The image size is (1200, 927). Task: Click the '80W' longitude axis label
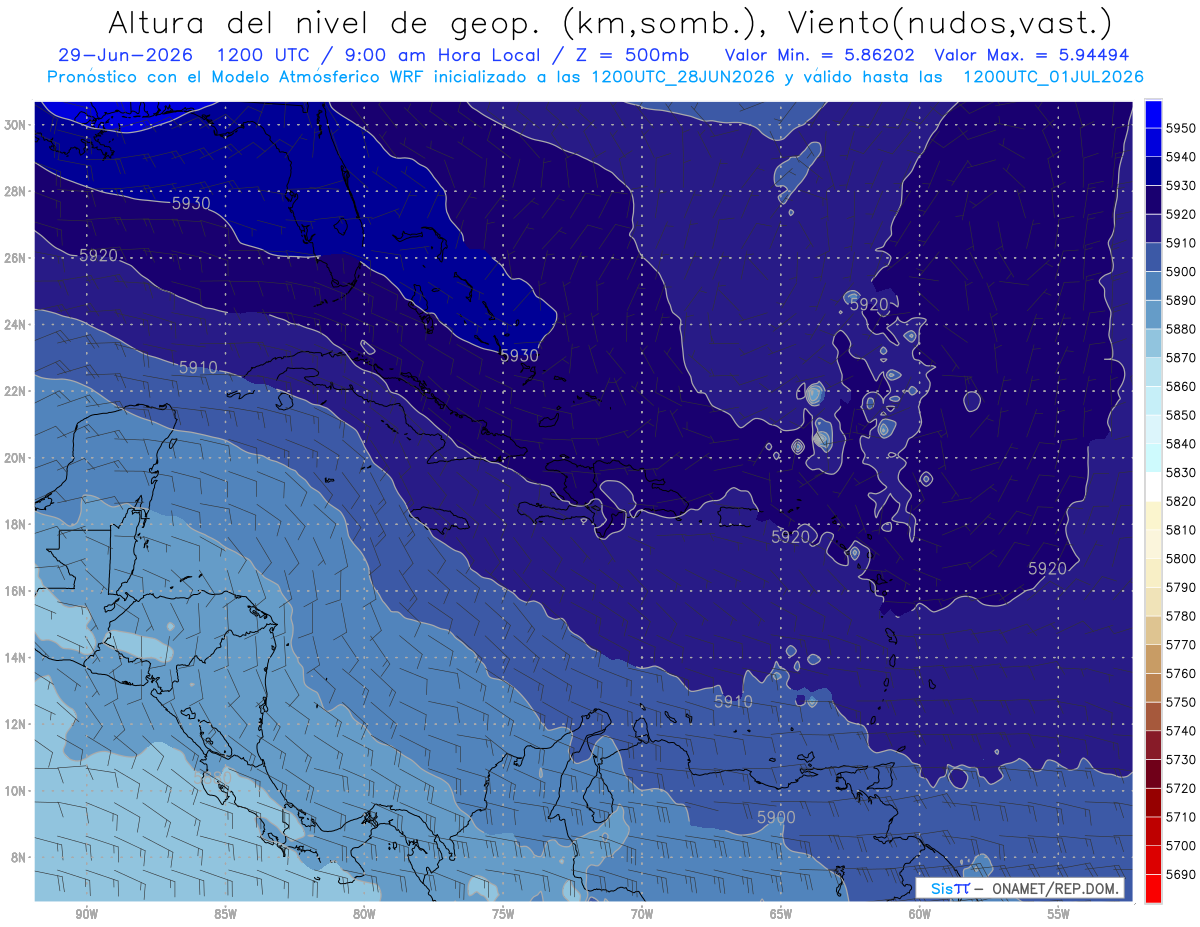tap(364, 913)
